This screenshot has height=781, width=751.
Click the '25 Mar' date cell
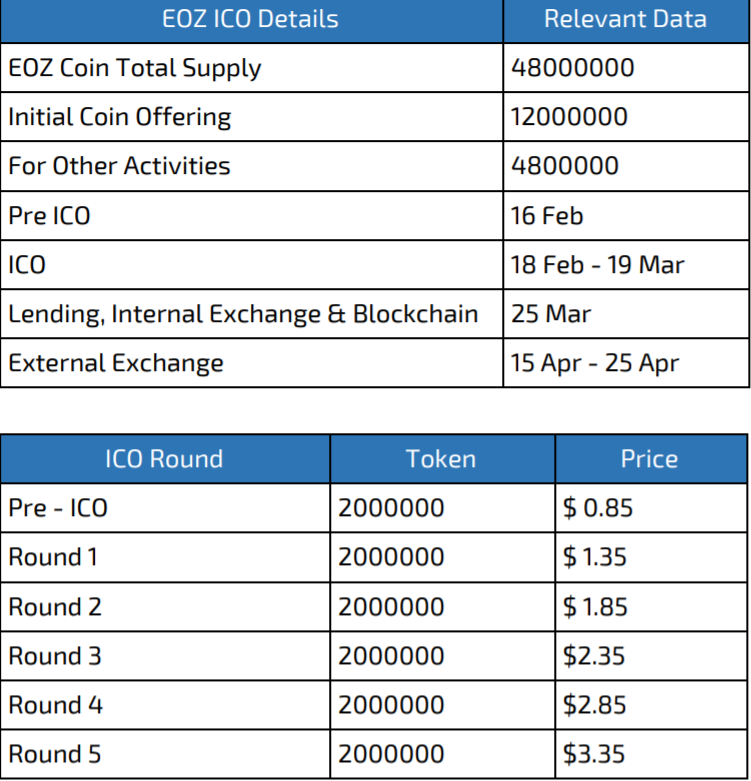tap(551, 314)
